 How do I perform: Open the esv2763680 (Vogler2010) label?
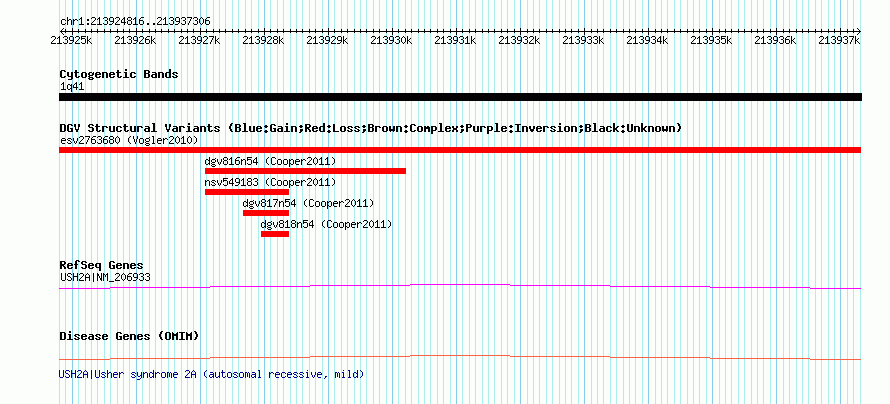(129, 140)
